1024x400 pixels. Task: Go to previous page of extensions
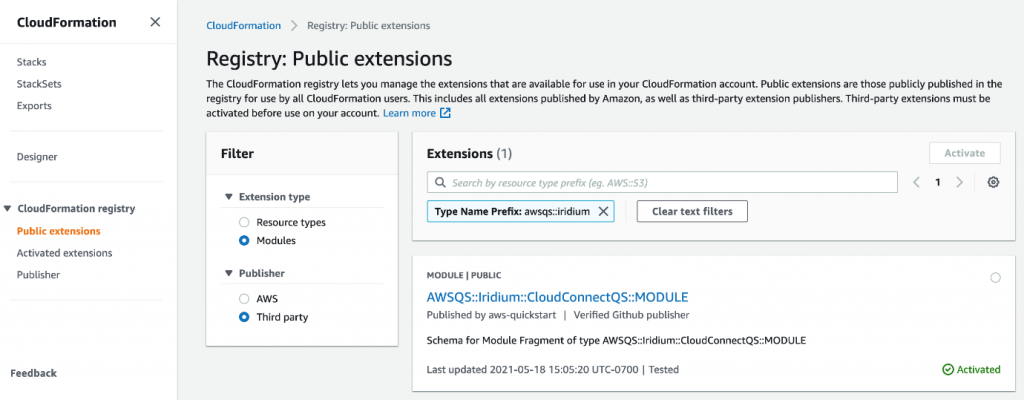point(916,182)
